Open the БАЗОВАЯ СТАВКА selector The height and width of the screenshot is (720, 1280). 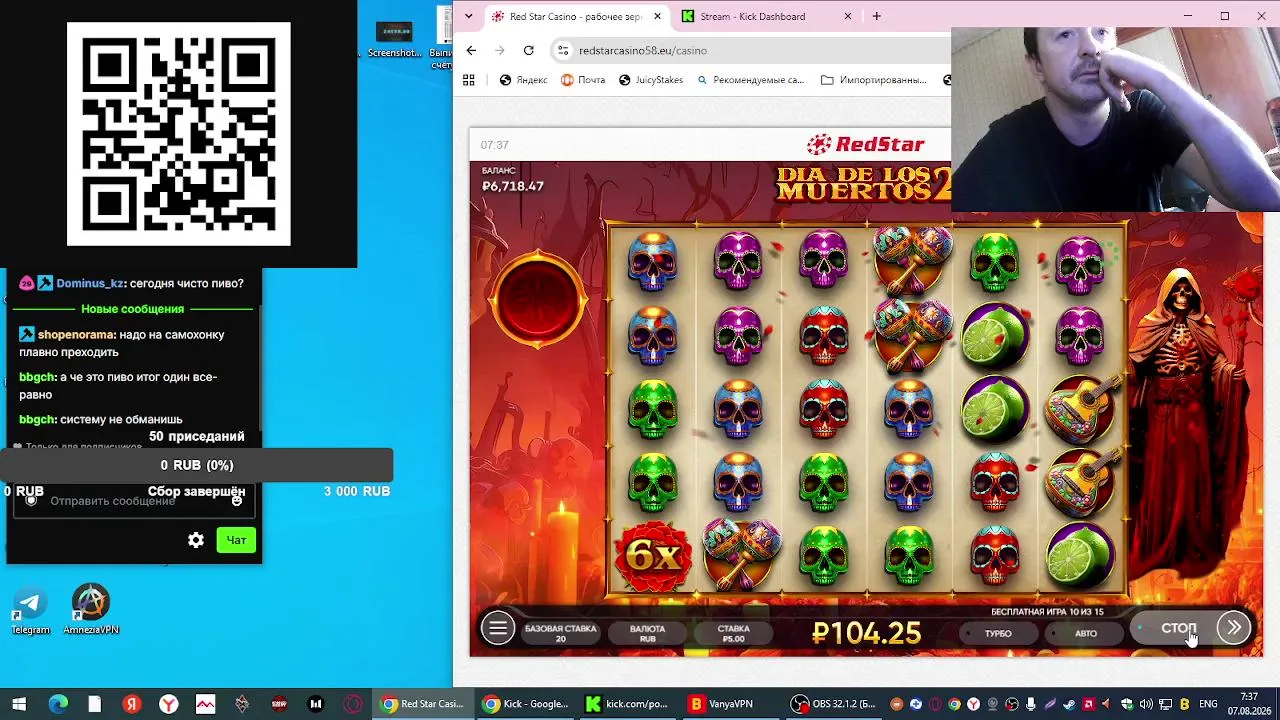560,633
